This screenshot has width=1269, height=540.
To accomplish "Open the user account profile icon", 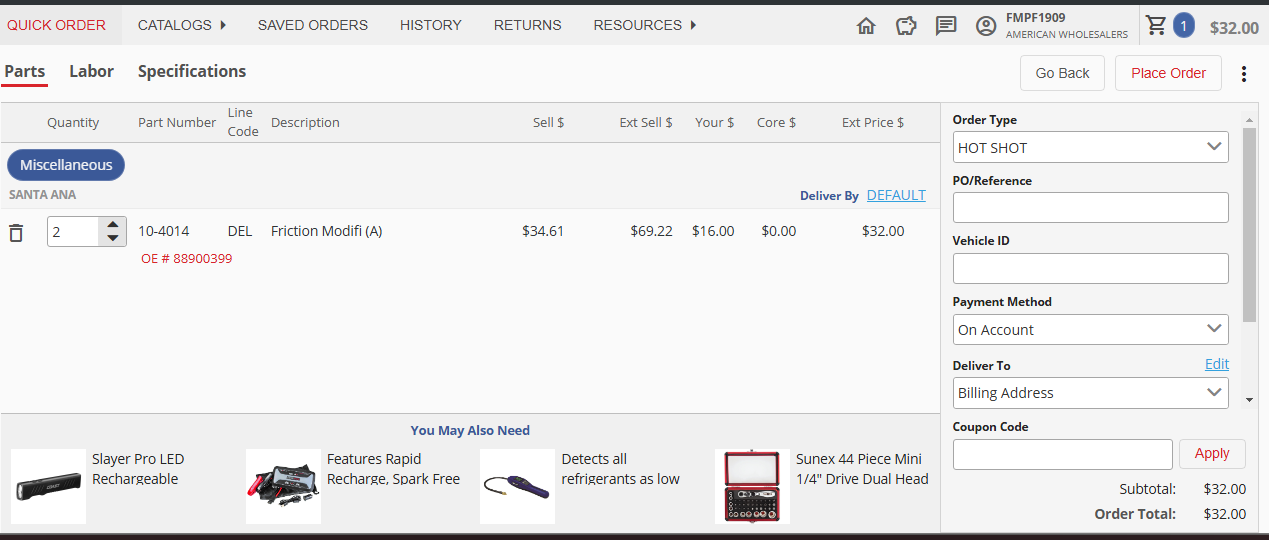I will pyautogui.click(x=986, y=26).
